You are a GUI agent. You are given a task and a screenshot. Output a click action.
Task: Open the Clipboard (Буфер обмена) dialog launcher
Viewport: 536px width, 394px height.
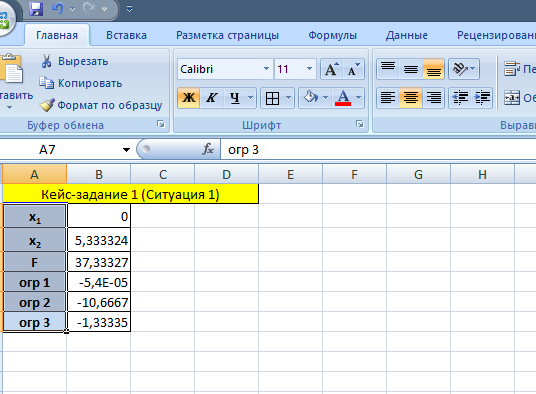(x=161, y=124)
